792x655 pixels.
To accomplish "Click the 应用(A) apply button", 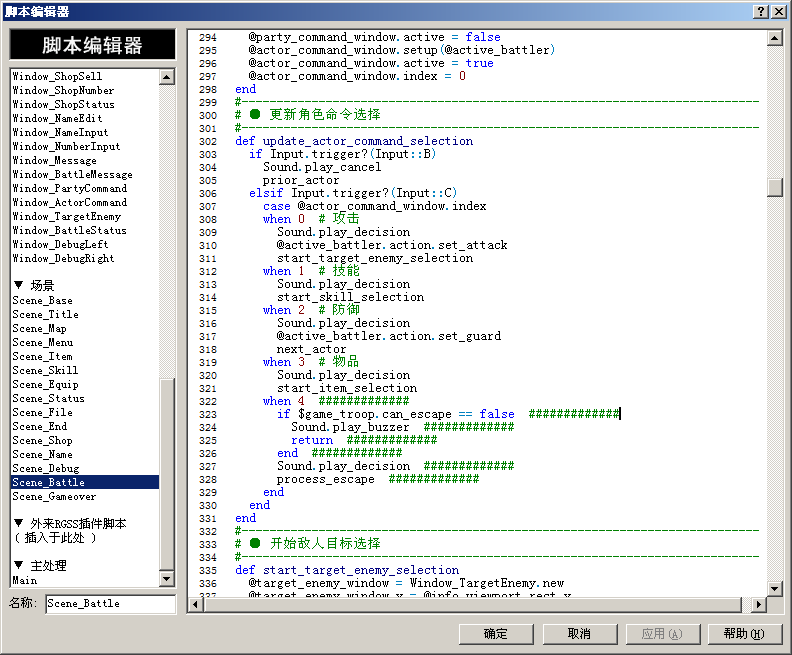I will 663,634.
